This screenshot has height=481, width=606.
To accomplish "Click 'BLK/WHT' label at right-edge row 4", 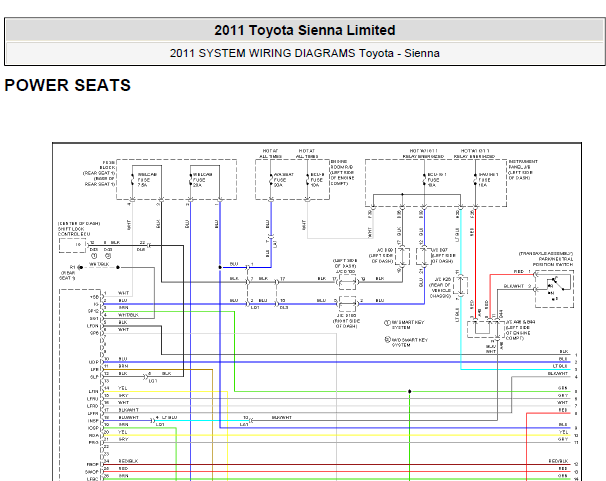I will pos(558,374).
